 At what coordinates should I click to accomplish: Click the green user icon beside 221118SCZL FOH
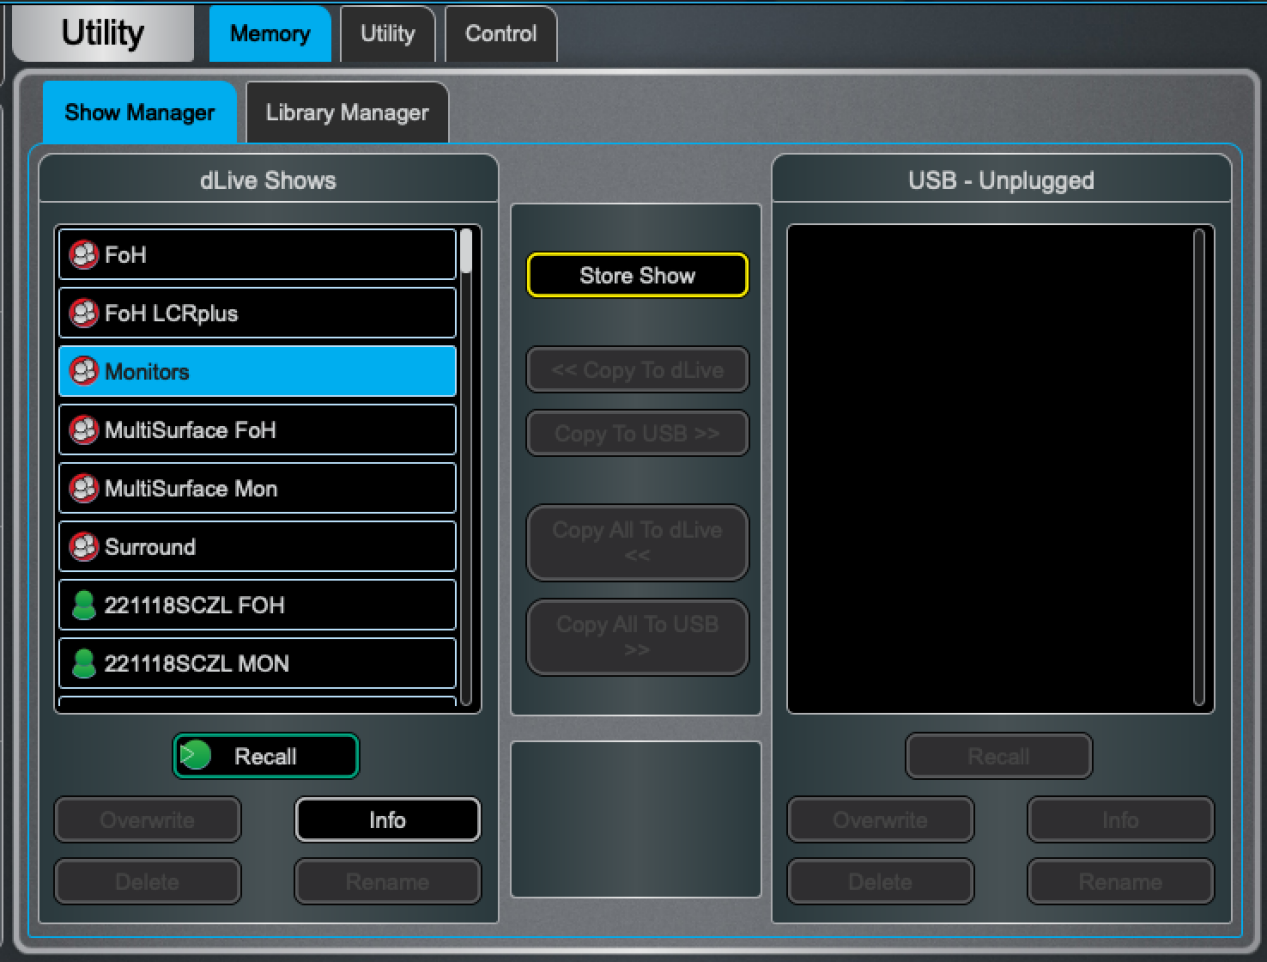click(x=84, y=605)
